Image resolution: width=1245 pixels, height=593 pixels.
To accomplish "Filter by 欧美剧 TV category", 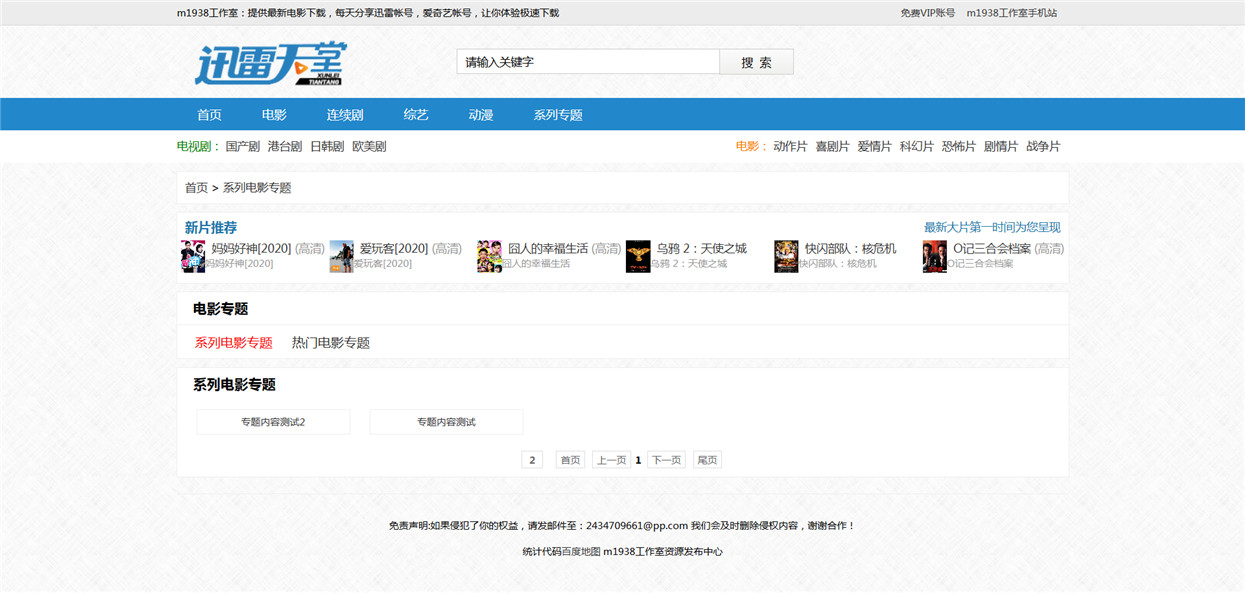I will point(369,146).
